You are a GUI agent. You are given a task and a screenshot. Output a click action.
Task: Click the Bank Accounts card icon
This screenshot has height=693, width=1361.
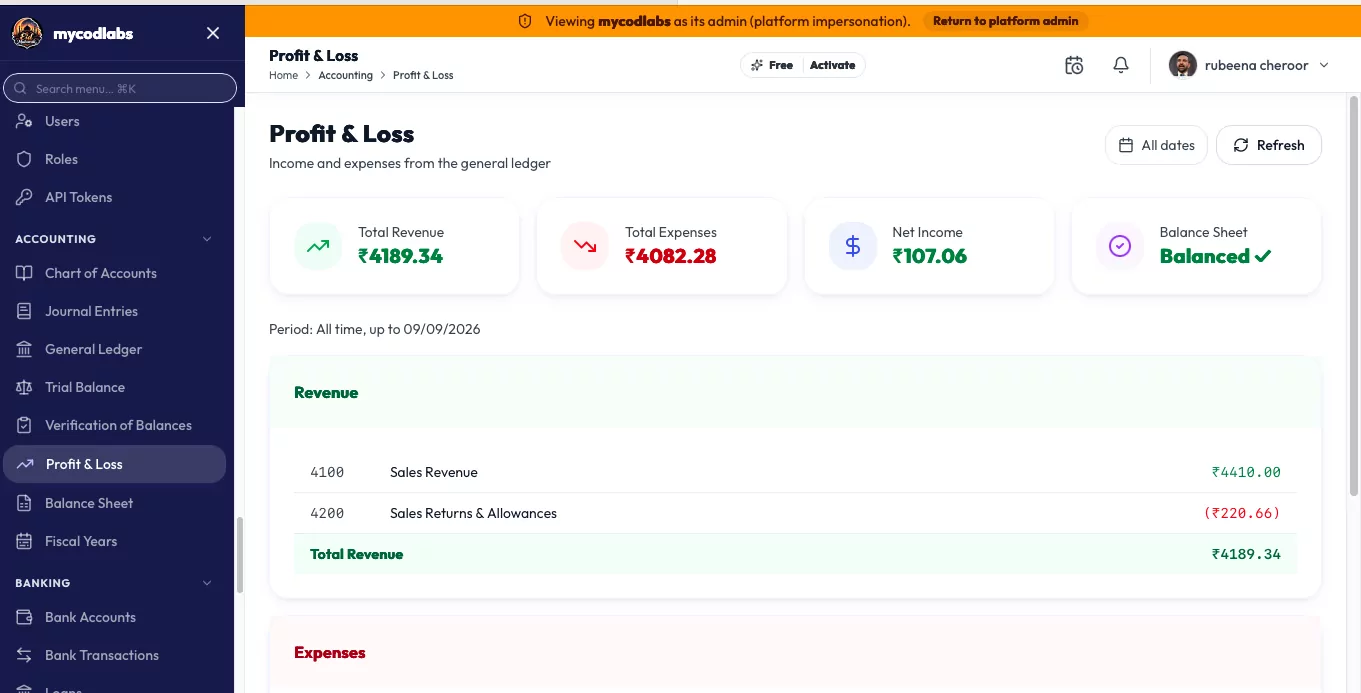pyautogui.click(x=25, y=617)
